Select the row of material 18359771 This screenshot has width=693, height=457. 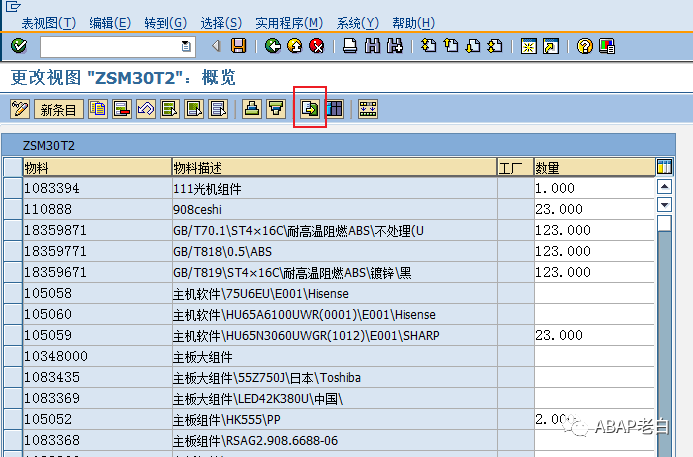pos(13,251)
